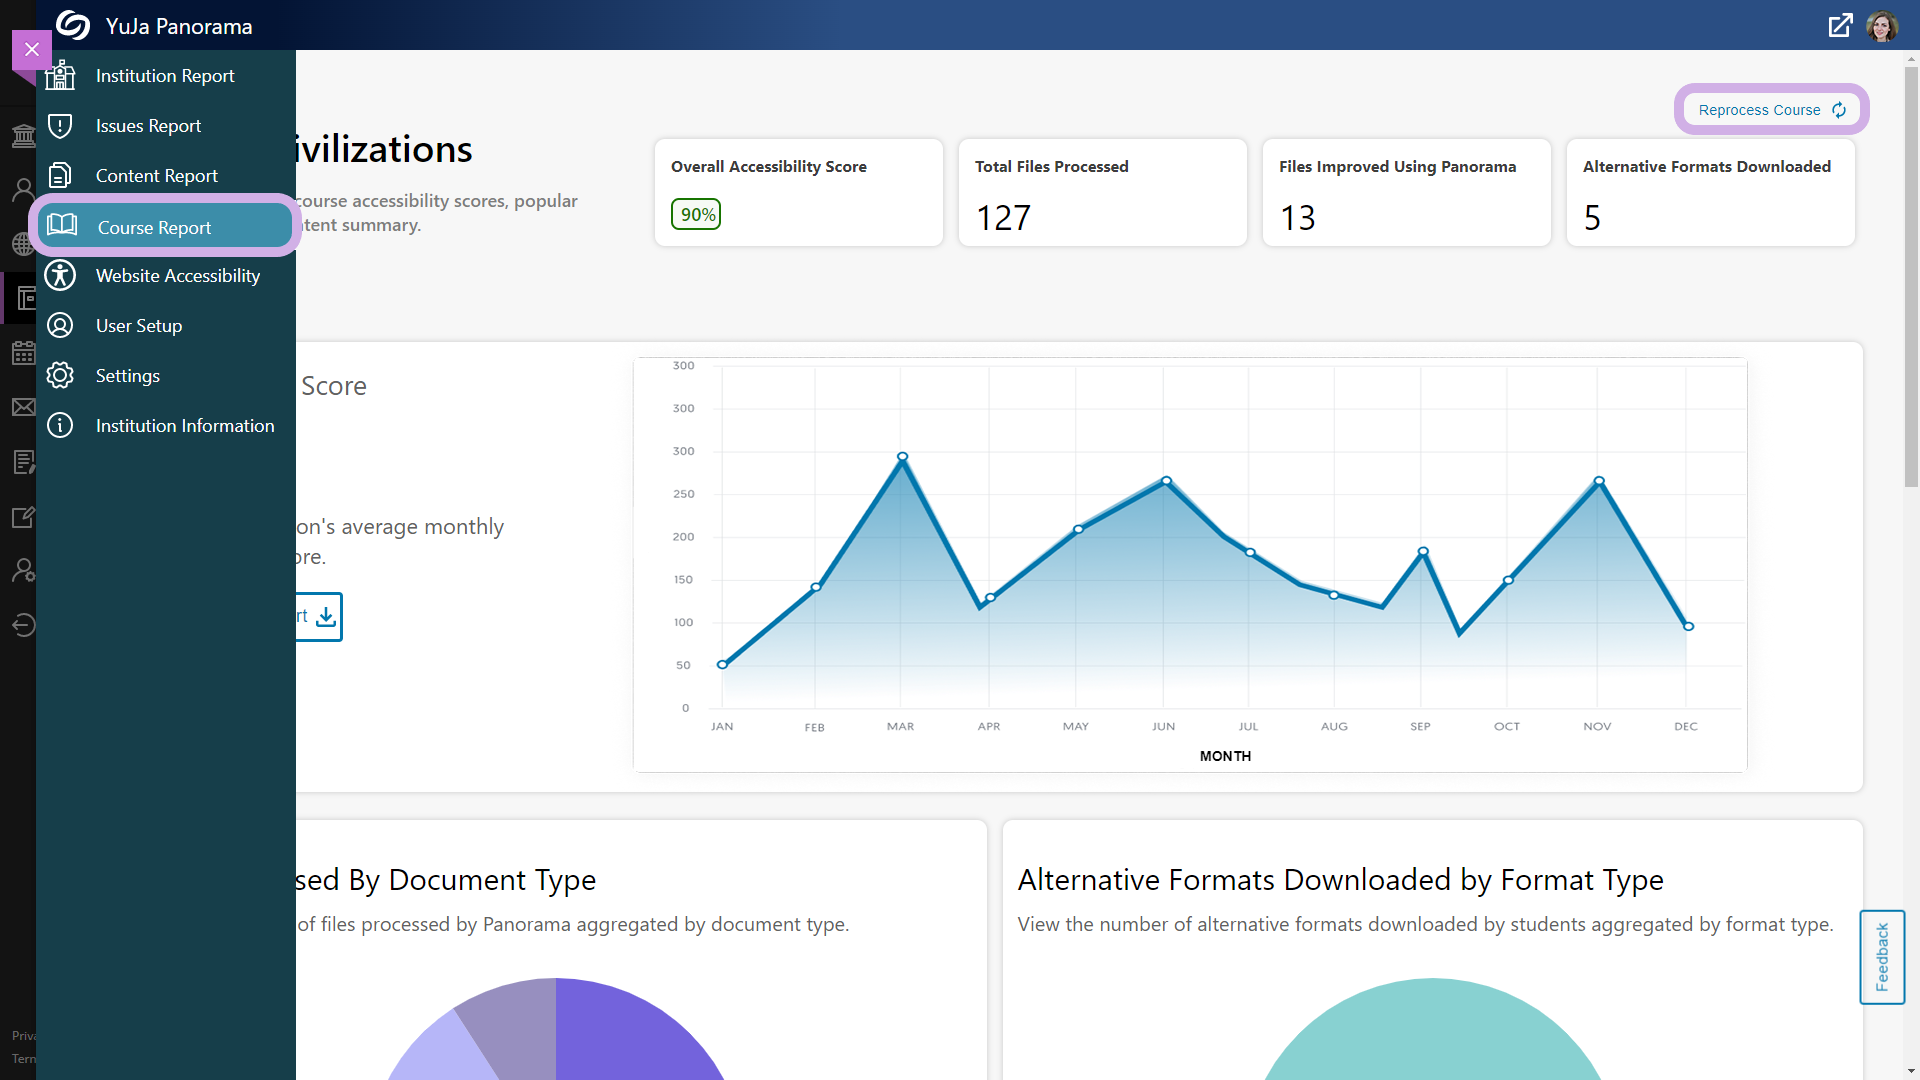Click the MONTH axis label under the chart

pyautogui.click(x=1225, y=756)
